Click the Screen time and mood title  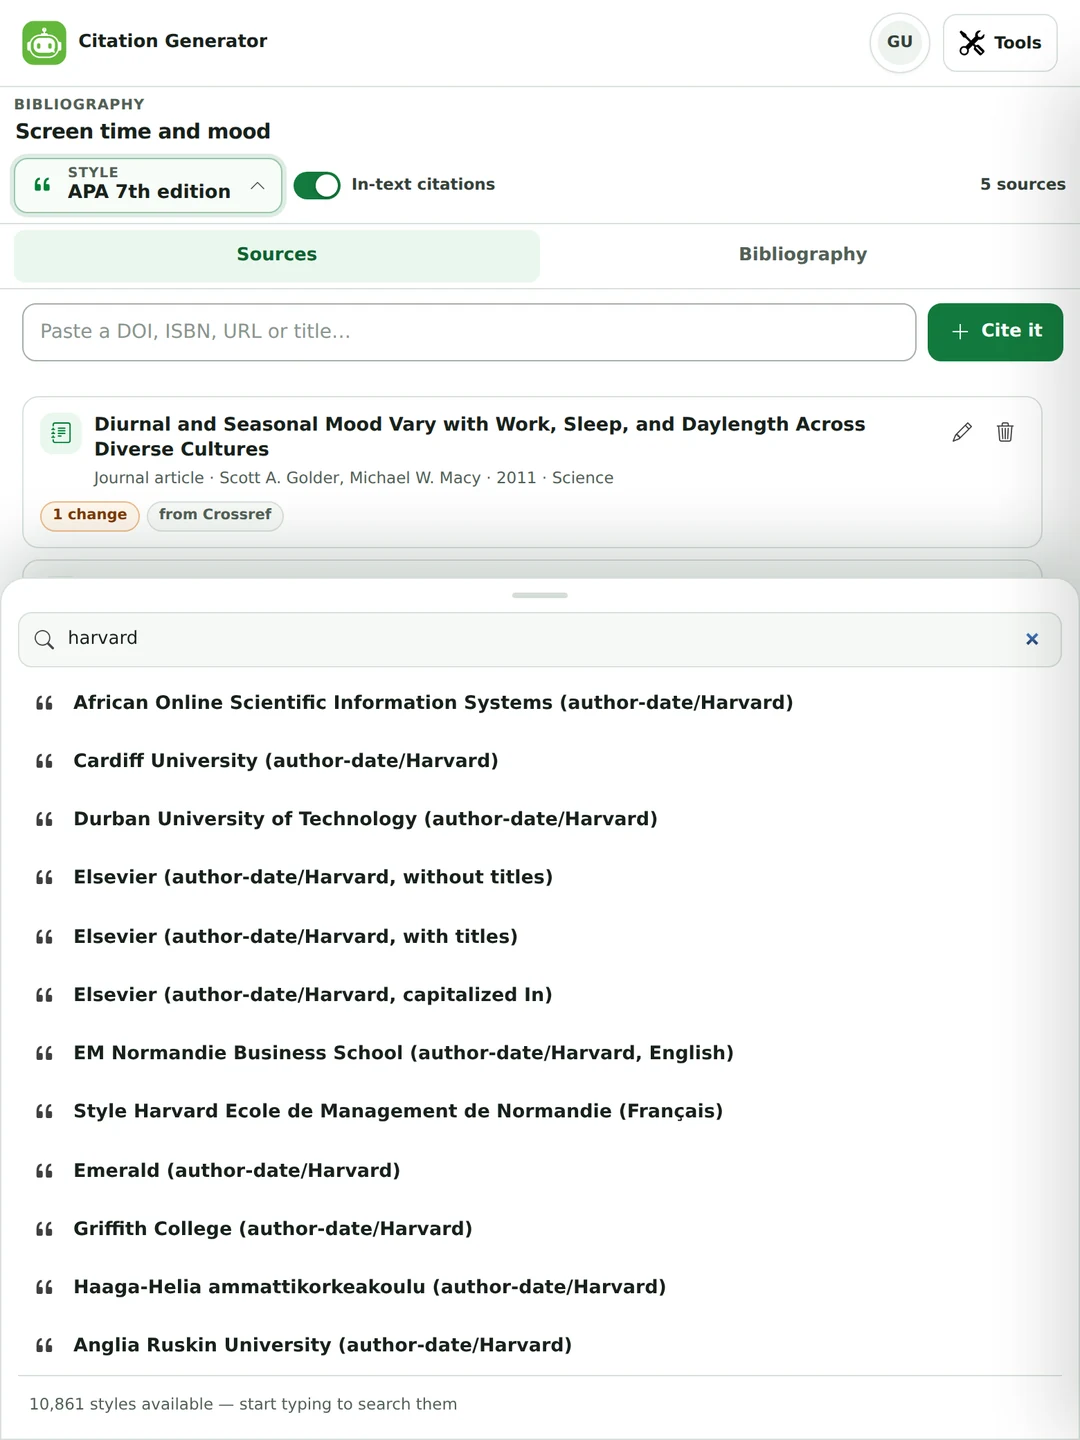coord(143,132)
